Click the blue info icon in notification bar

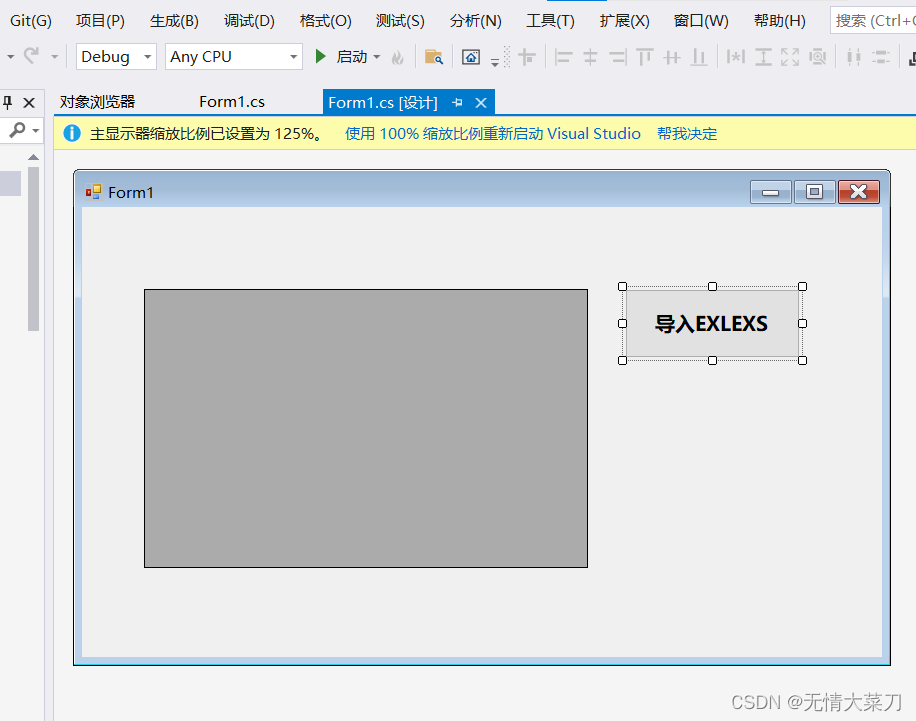pyautogui.click(x=72, y=133)
